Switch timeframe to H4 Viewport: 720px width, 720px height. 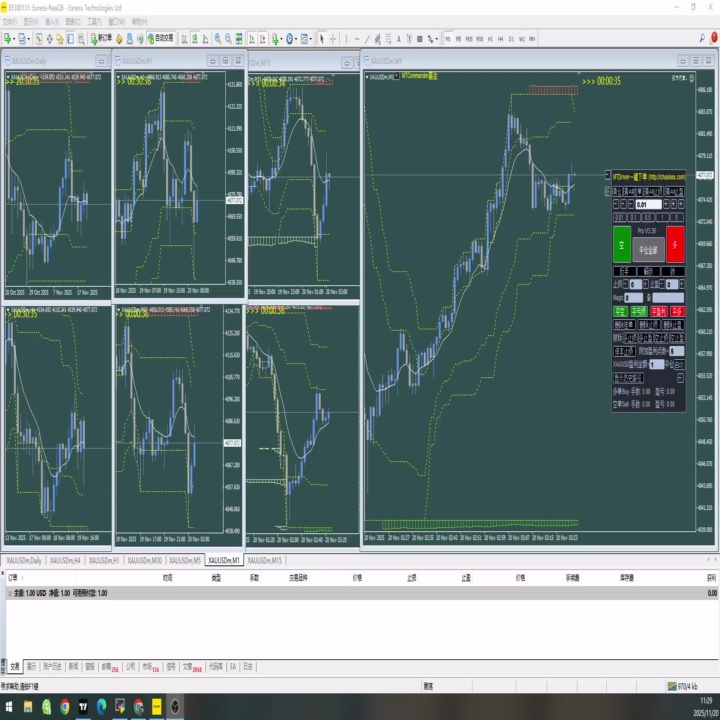pos(501,39)
